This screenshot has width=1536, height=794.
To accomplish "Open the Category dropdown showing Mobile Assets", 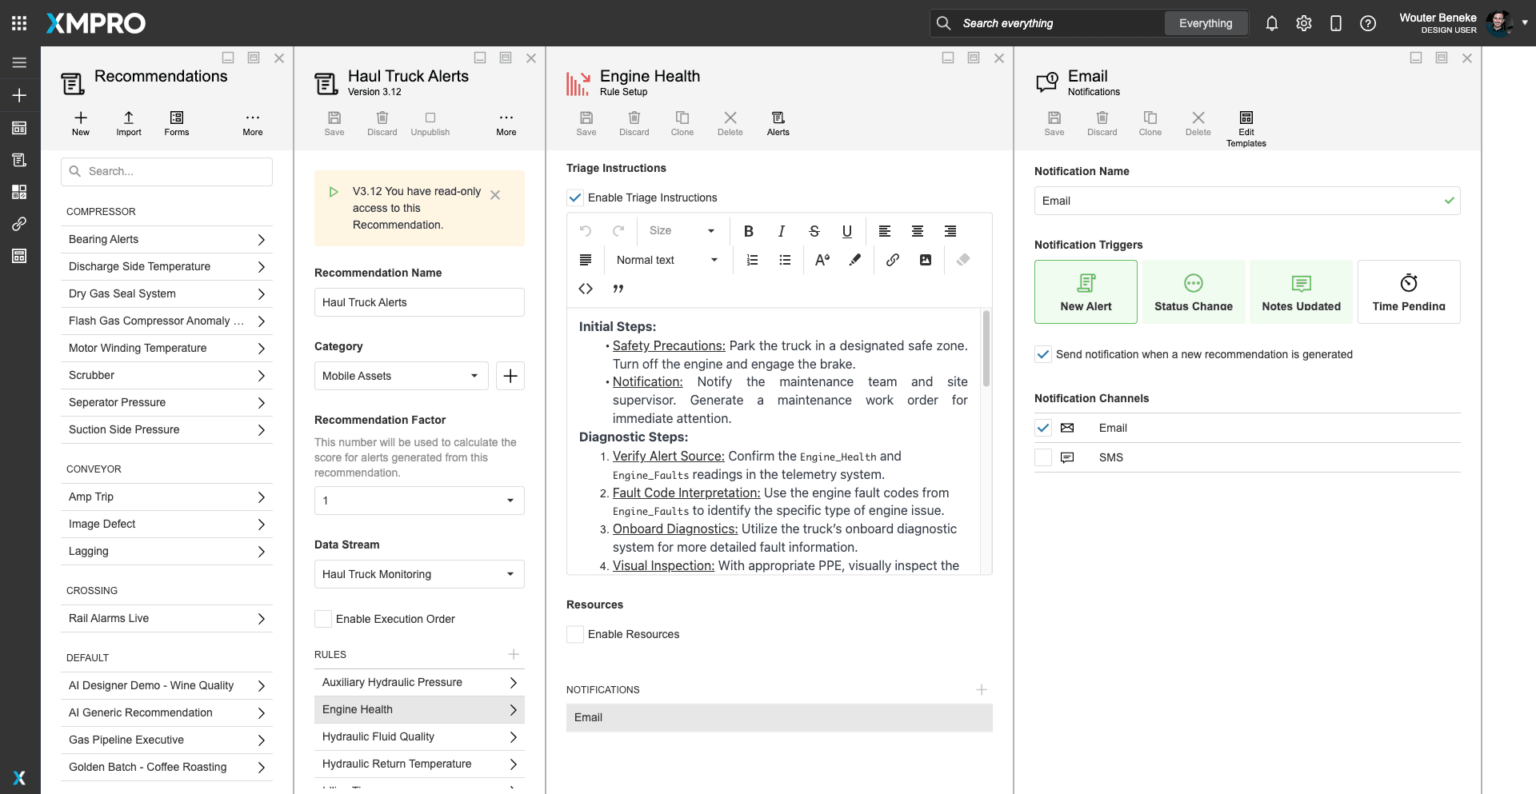I will 401,376.
